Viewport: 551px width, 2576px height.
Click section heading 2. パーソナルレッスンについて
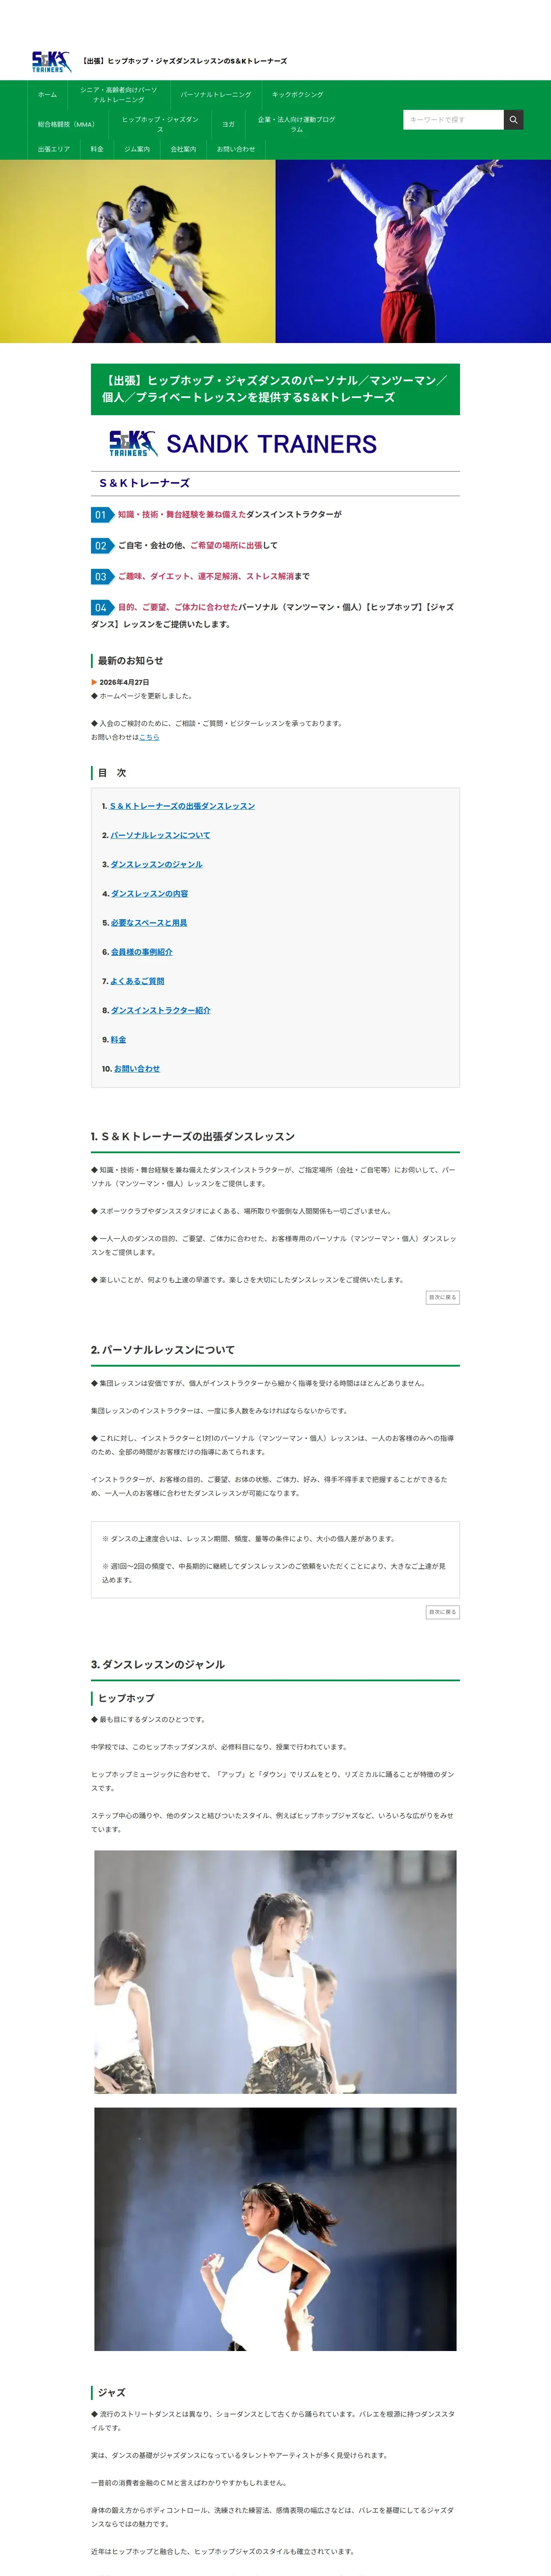[163, 1350]
